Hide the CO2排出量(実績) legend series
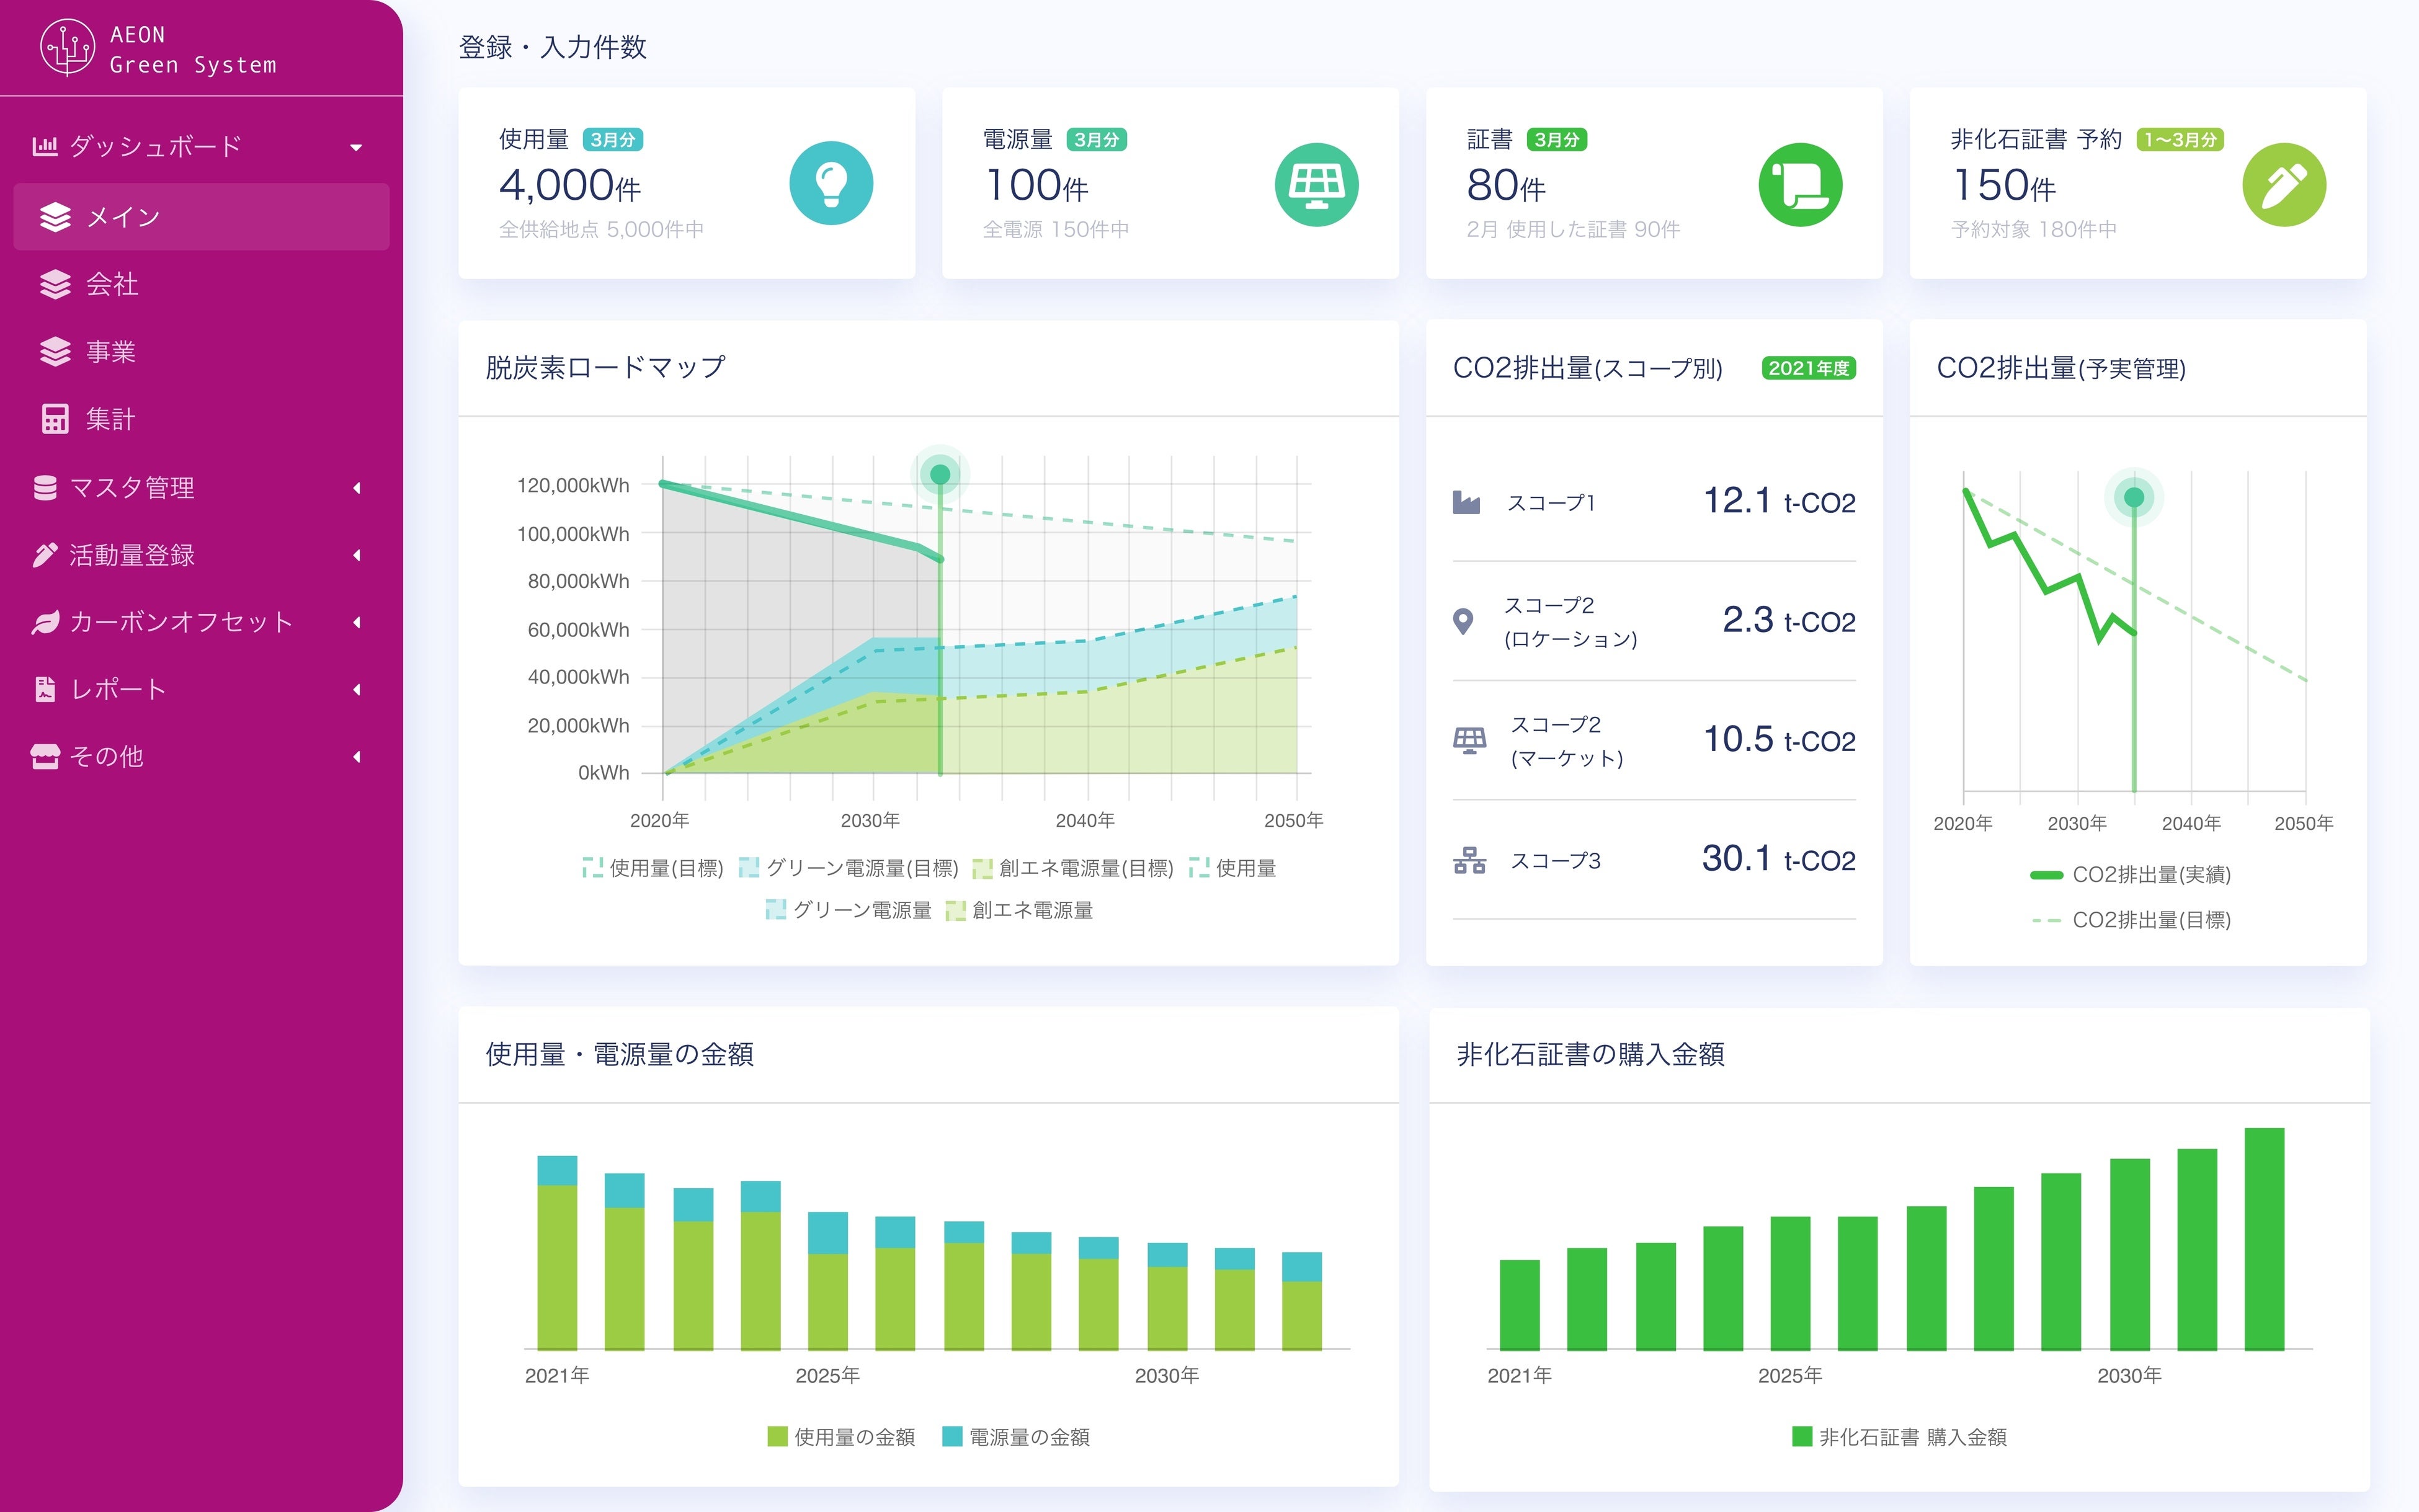 2131,875
